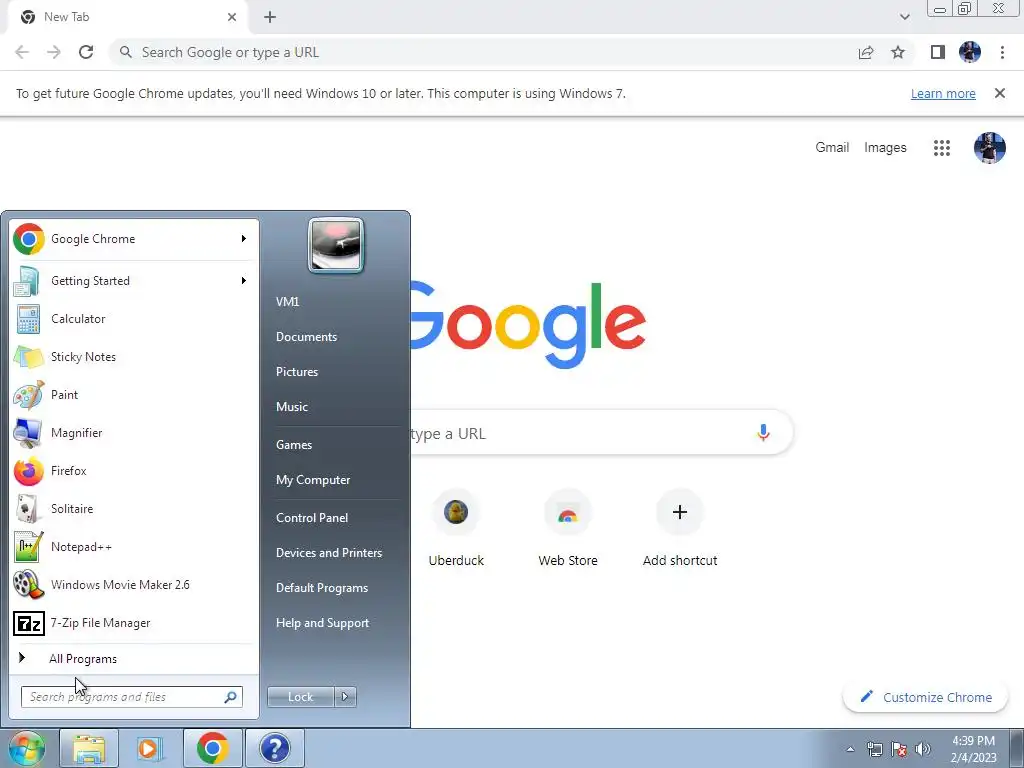Open Chrome profile avatar in toolbar
The height and width of the screenshot is (768, 1024).
(970, 52)
